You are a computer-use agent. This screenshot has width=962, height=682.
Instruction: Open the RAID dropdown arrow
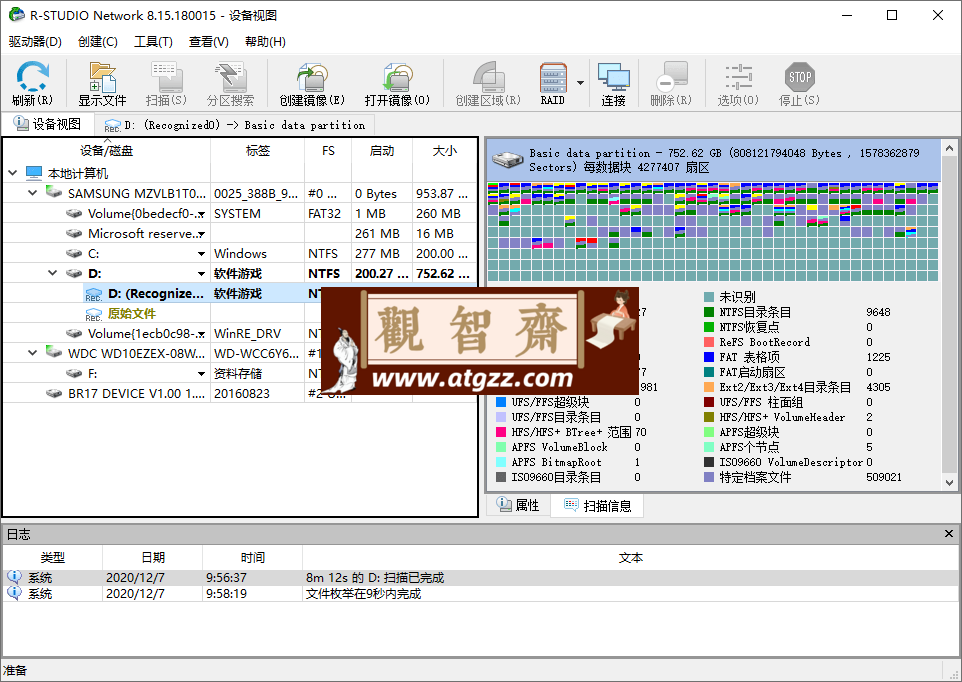580,83
